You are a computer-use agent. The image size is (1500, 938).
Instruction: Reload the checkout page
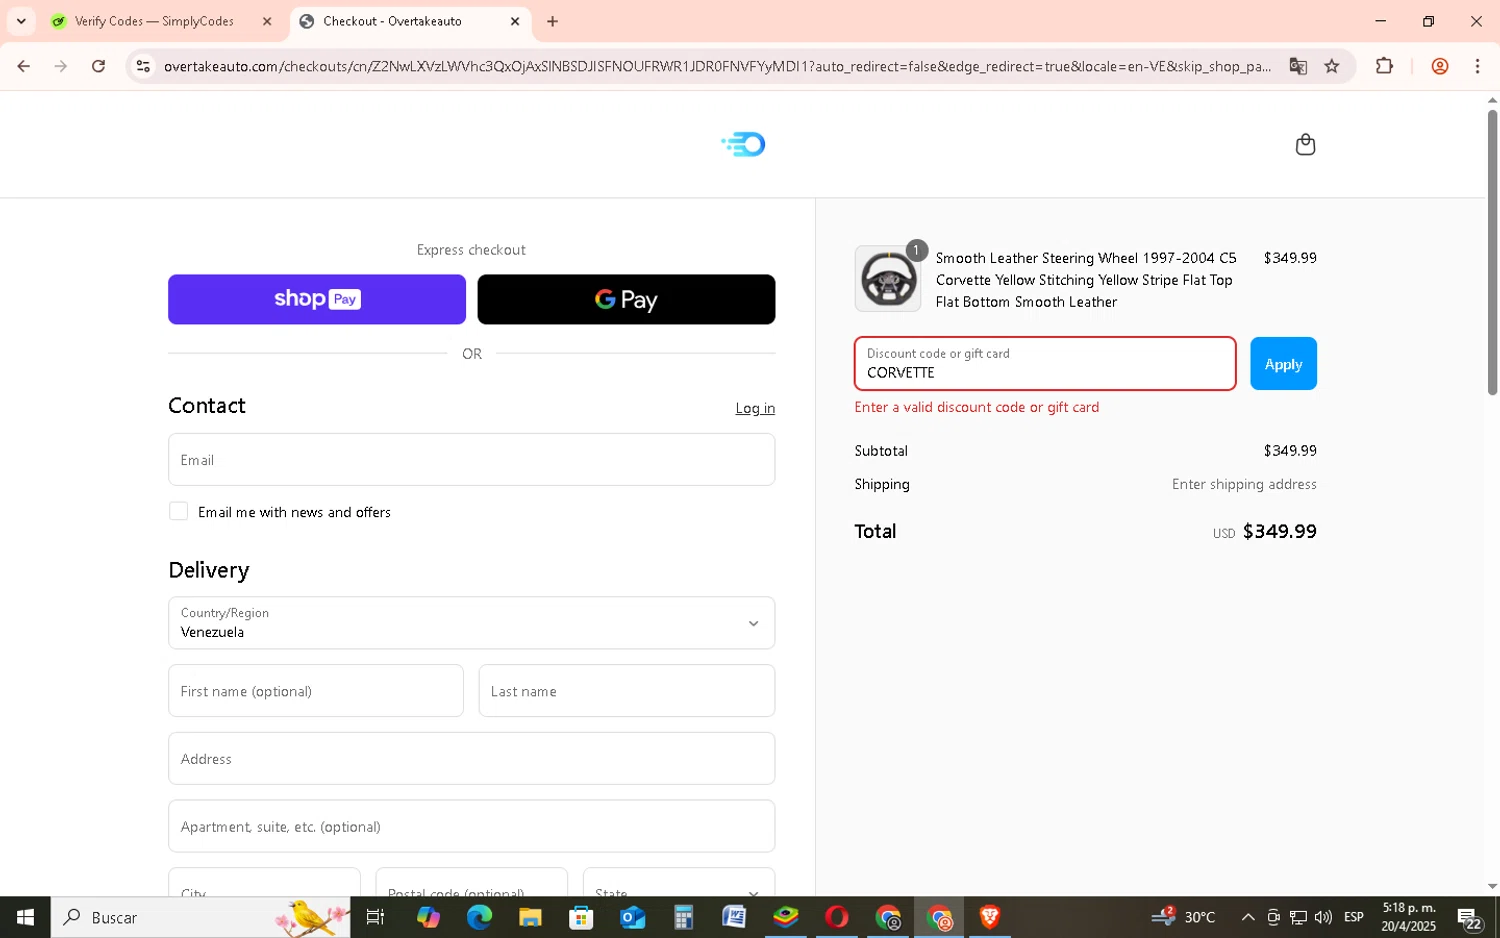click(x=98, y=66)
